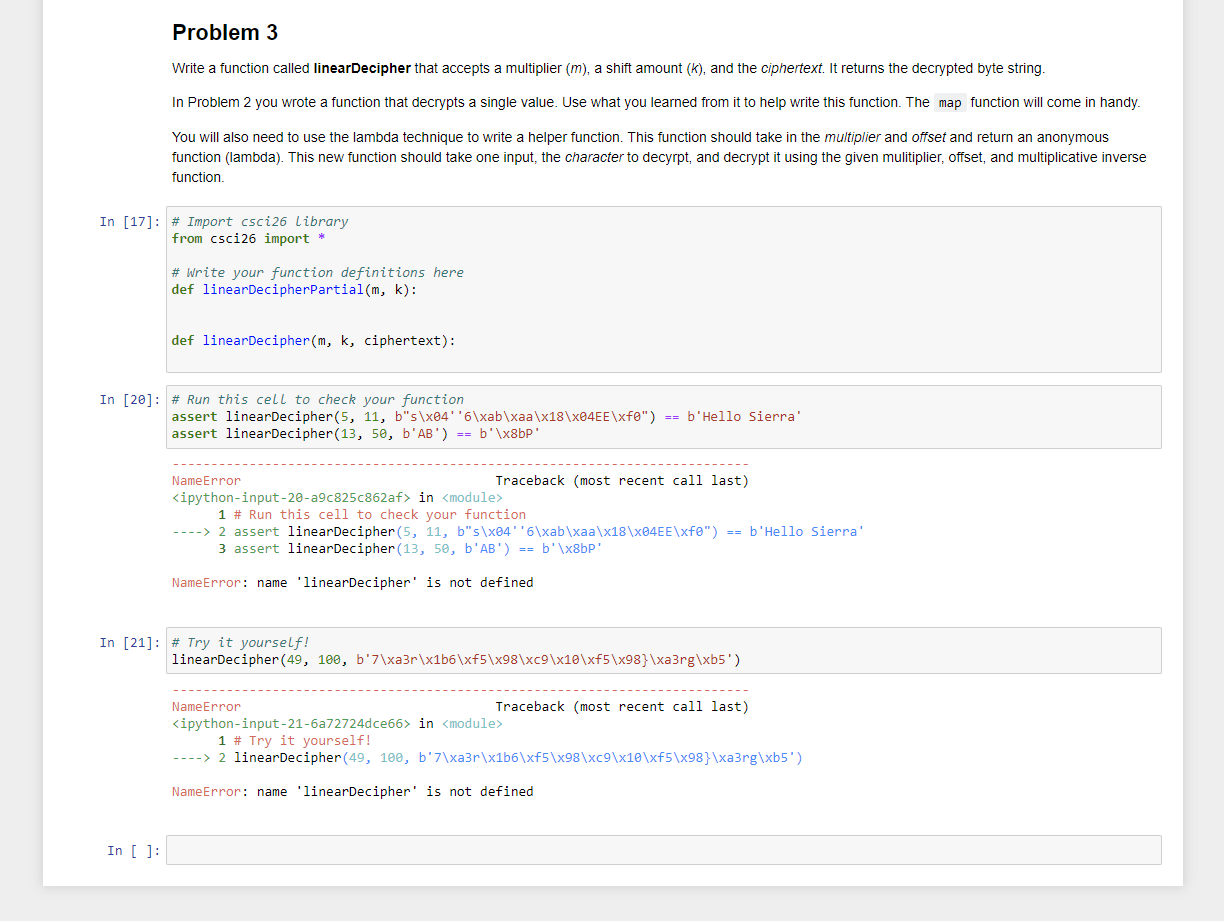Image resolution: width=1224 pixels, height=921 pixels.
Task: Click the highlighted 'map' inline code snippet
Action: (950, 102)
